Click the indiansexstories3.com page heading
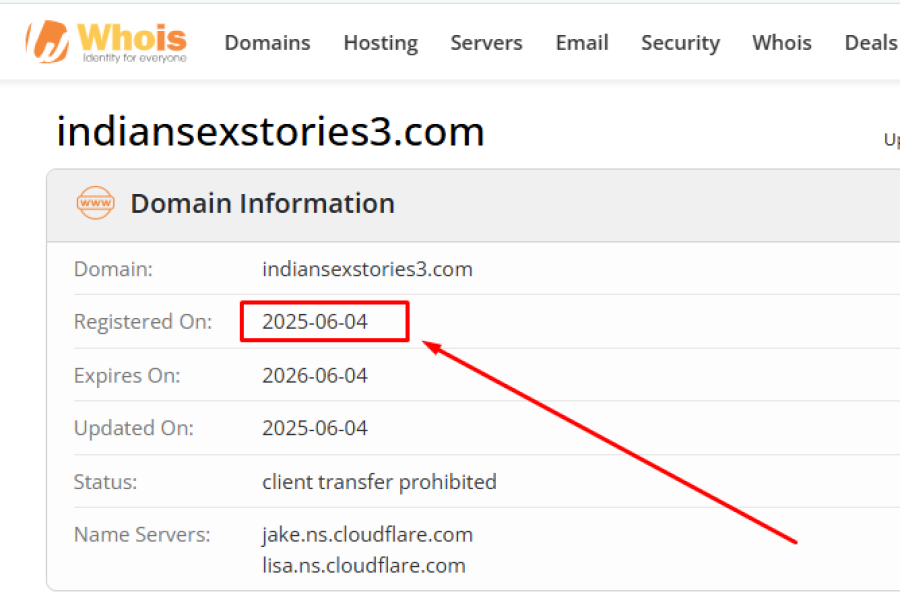Viewport: 900px width, 609px height. point(270,132)
